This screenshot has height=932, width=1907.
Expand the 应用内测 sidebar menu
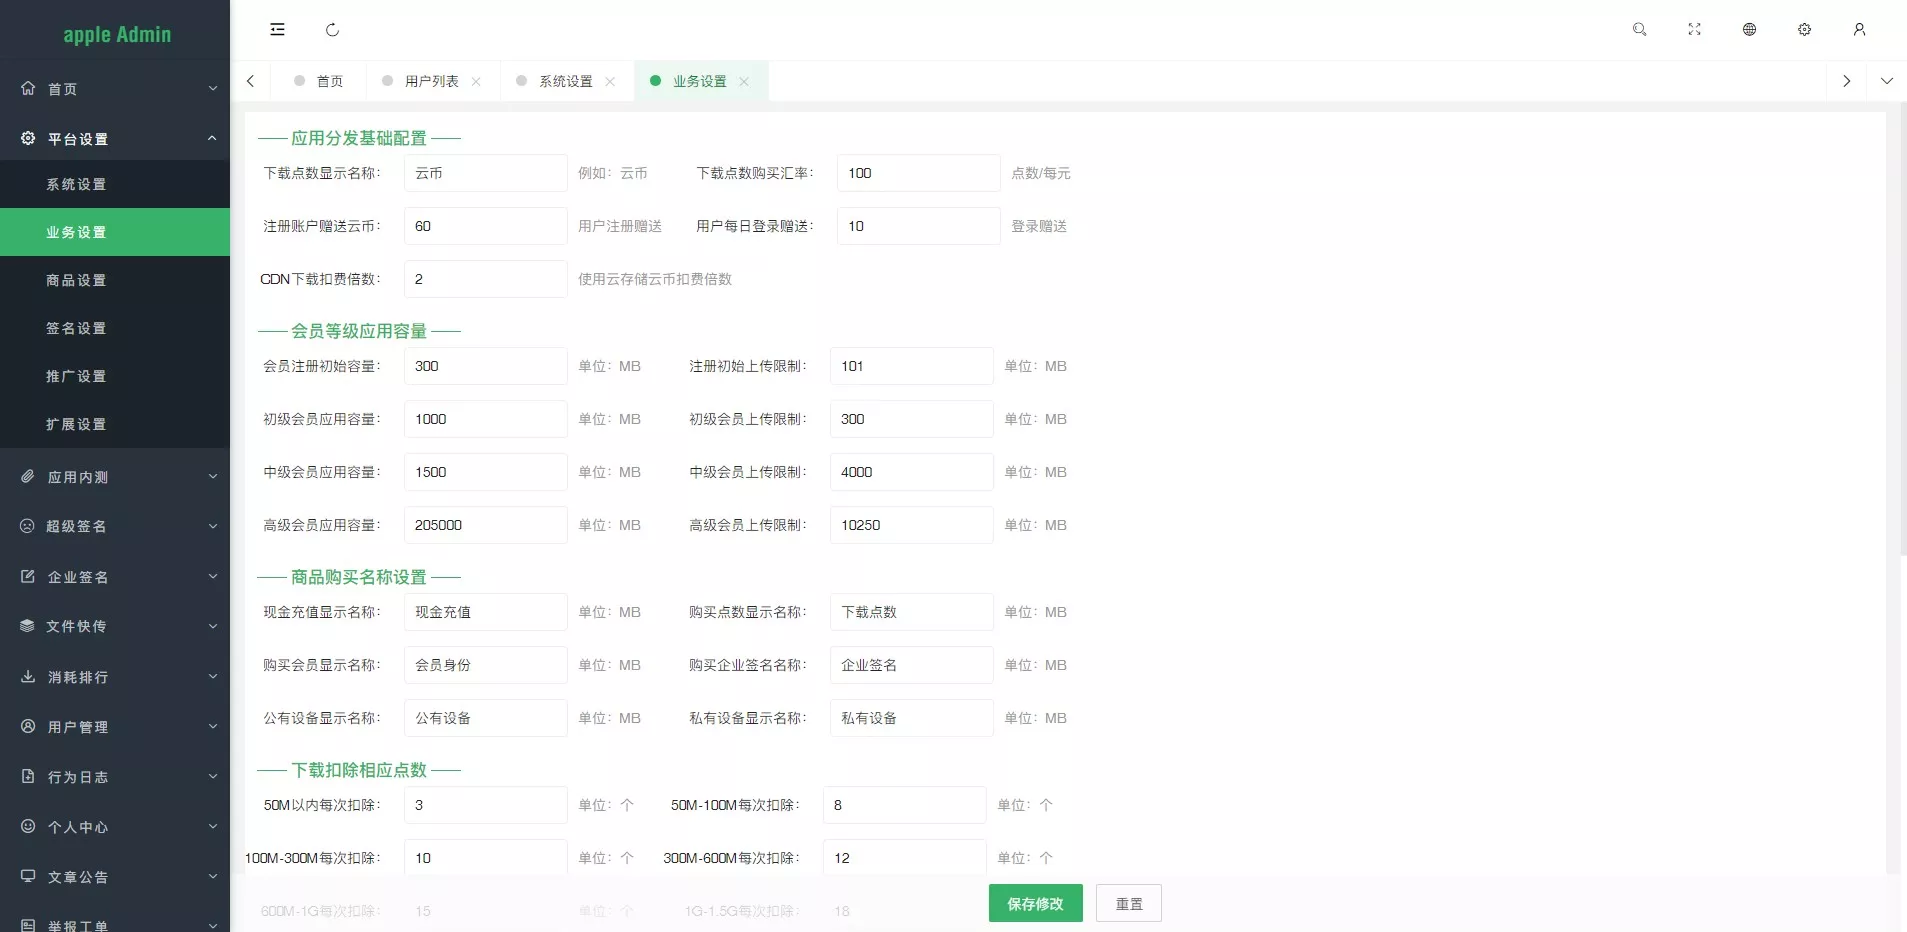[212, 477]
